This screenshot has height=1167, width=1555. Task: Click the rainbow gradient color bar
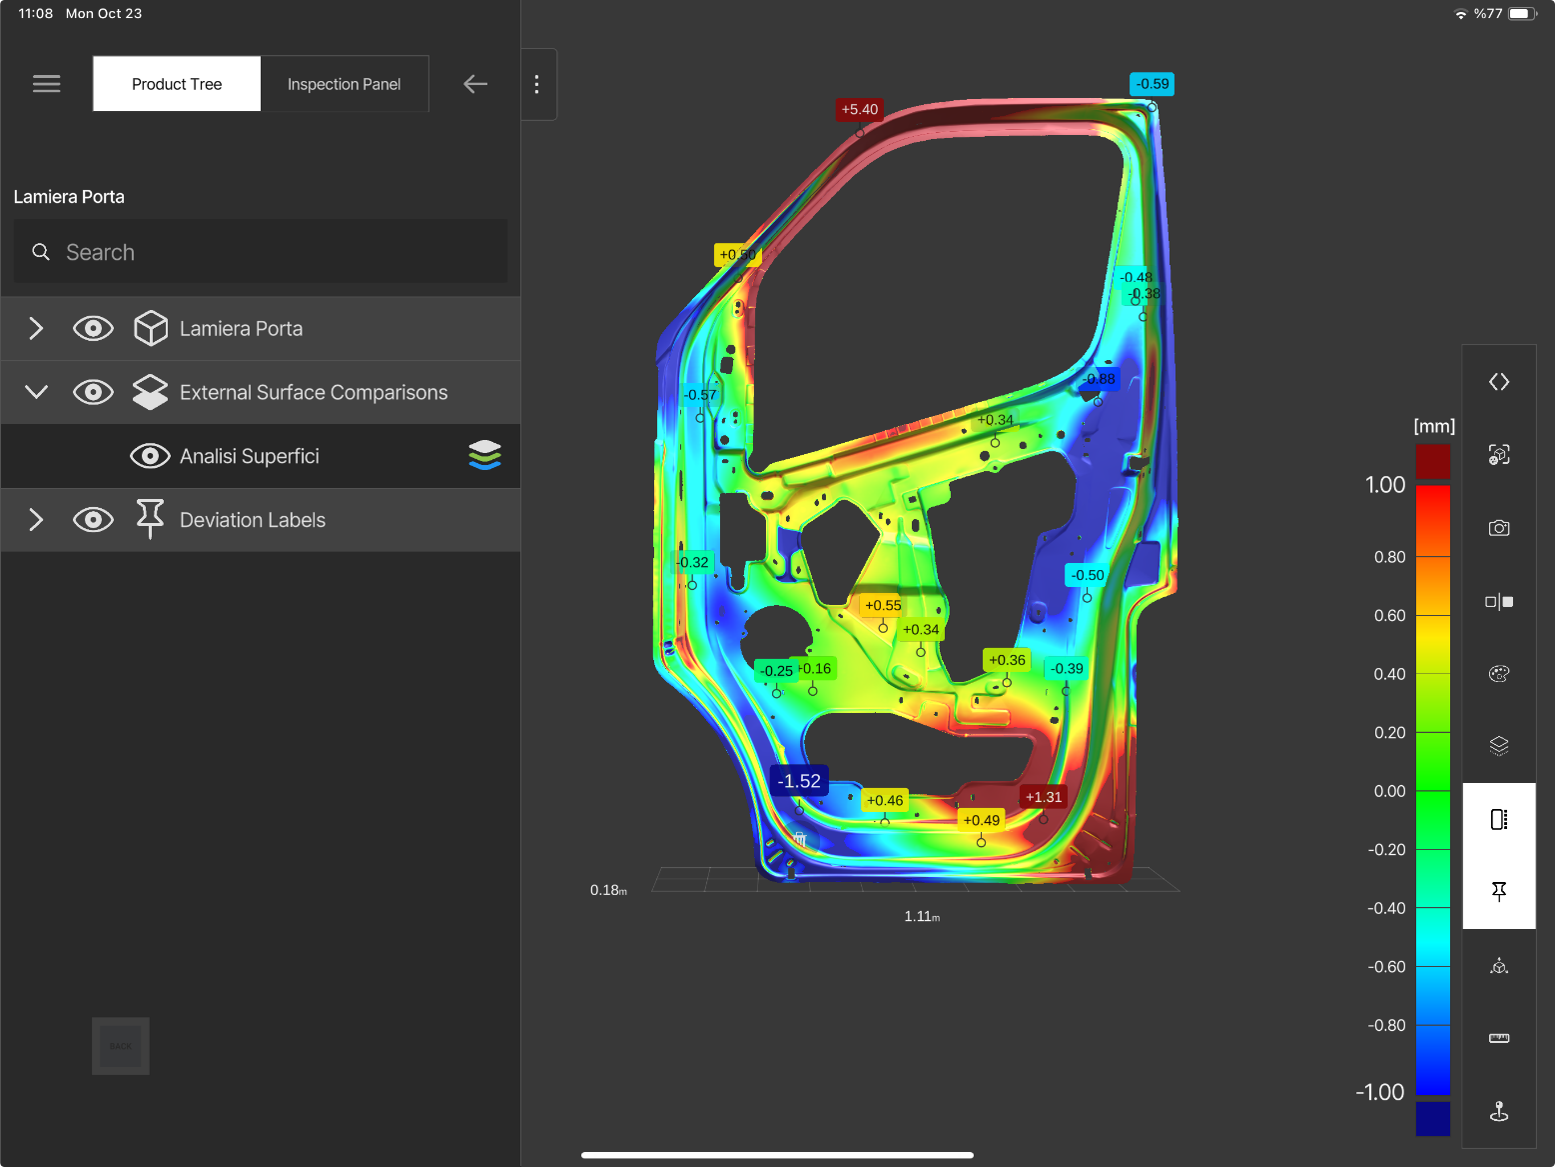click(x=1433, y=790)
